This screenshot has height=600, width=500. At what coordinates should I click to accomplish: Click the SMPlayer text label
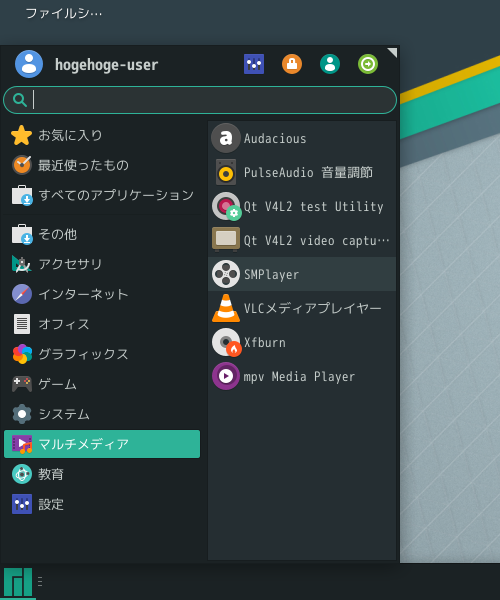coord(272,275)
